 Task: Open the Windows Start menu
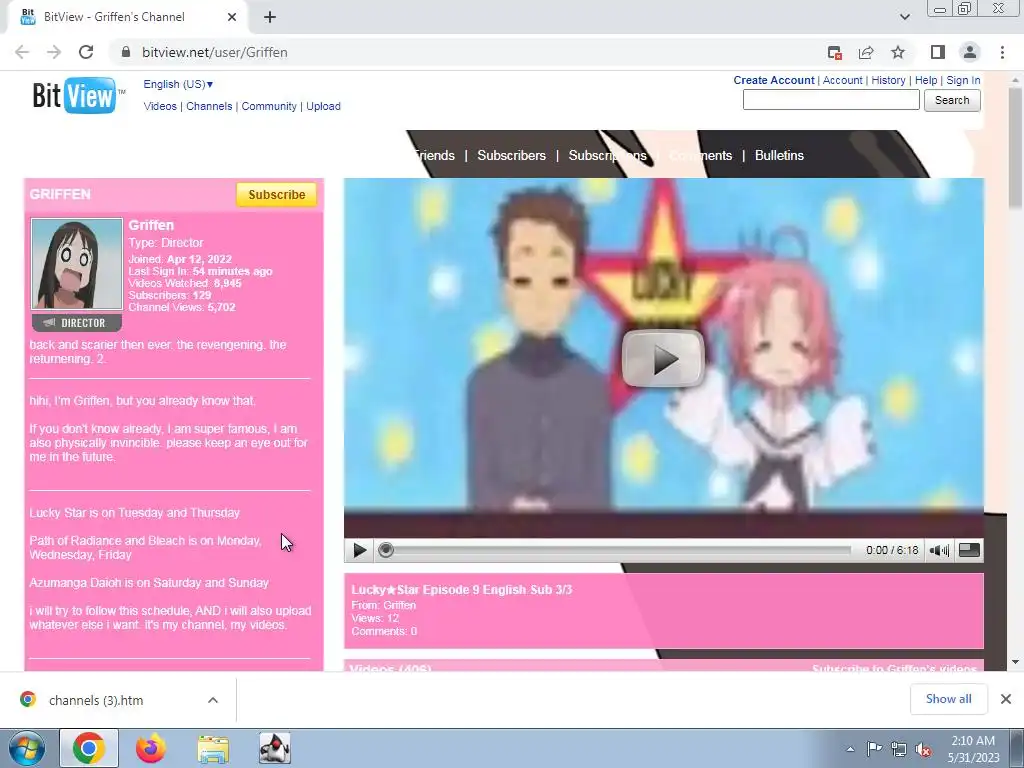(27, 748)
